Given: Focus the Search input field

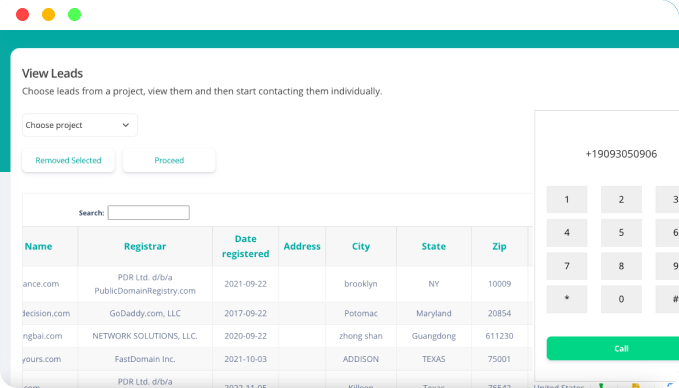Looking at the screenshot, I should point(149,213).
